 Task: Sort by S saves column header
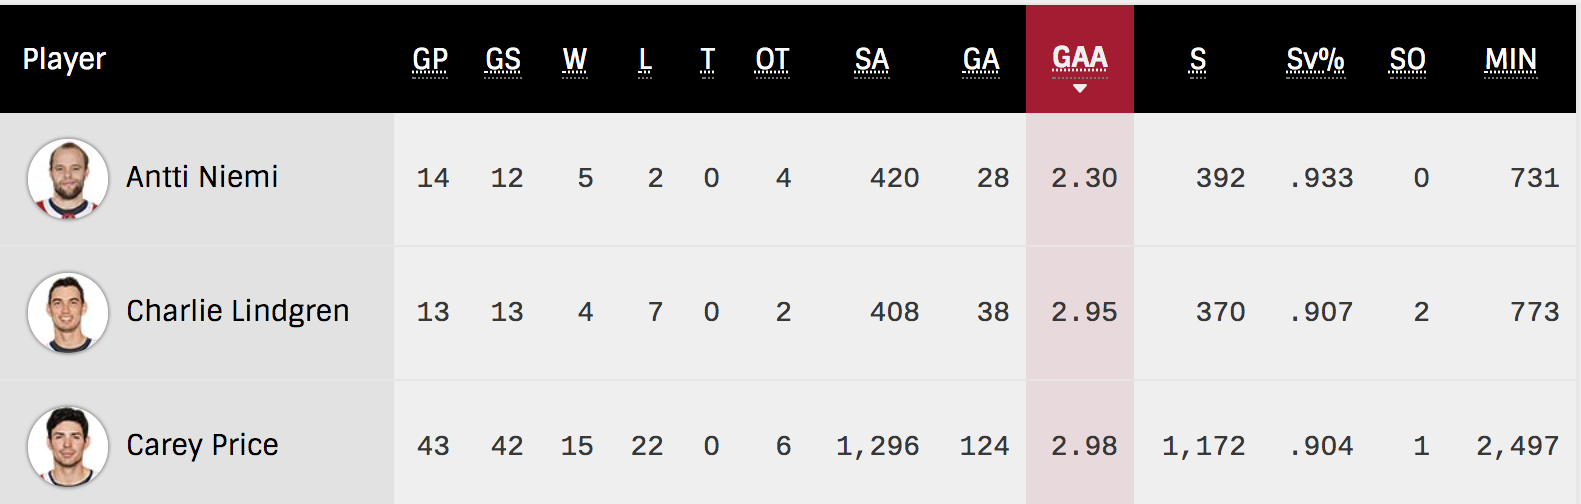(x=1198, y=60)
